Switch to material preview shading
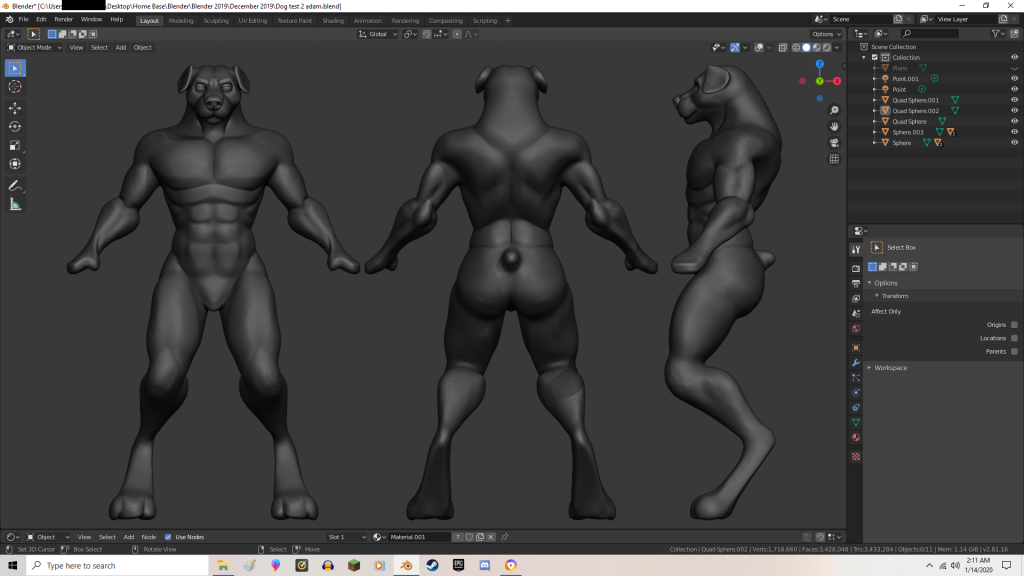 (x=817, y=48)
